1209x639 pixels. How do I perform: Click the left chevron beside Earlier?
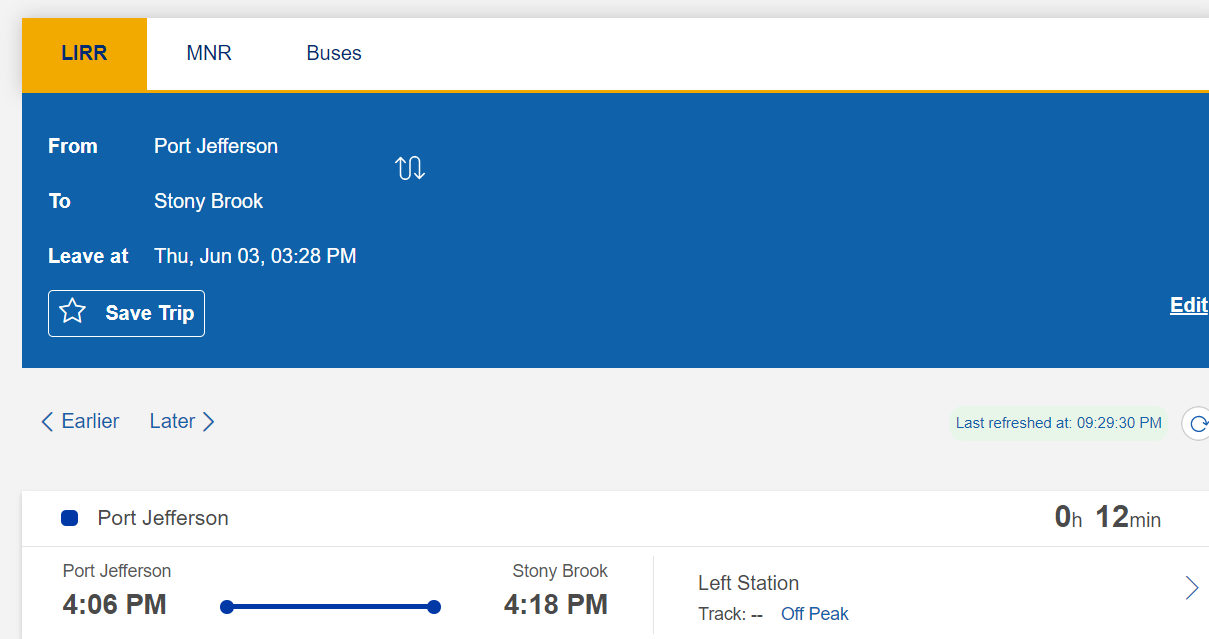click(x=47, y=422)
